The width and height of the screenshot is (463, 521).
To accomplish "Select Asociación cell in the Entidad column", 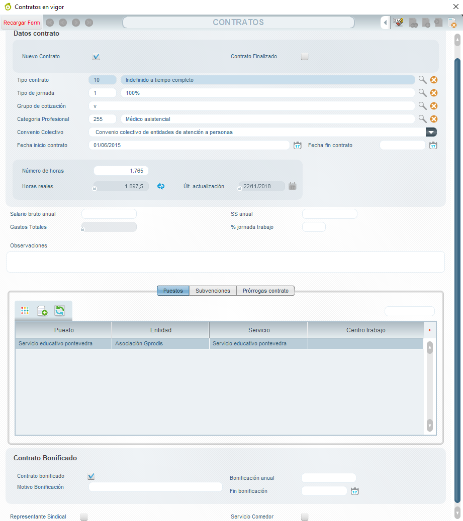I will coord(160,343).
